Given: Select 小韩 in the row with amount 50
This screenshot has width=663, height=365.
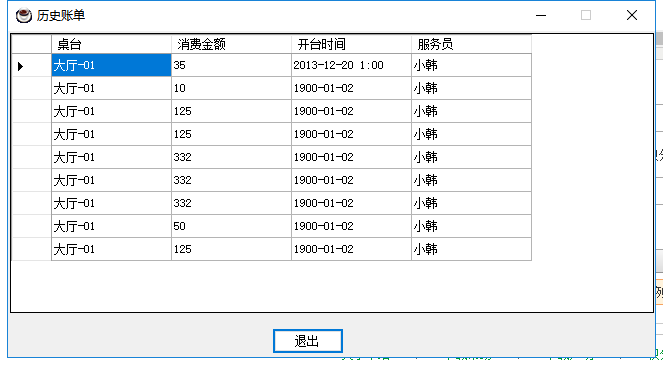Looking at the screenshot, I should click(471, 226).
